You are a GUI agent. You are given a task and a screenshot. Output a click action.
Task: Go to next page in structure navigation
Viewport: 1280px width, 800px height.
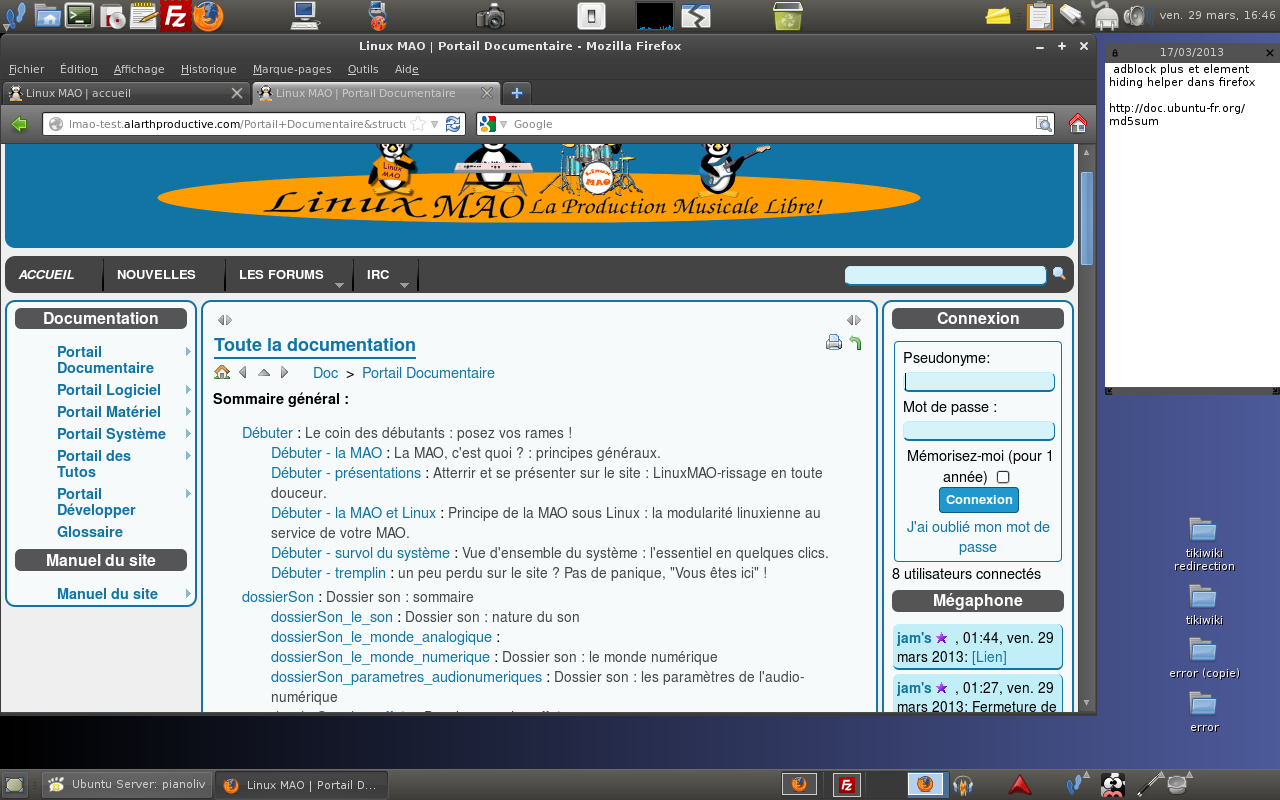tap(285, 372)
